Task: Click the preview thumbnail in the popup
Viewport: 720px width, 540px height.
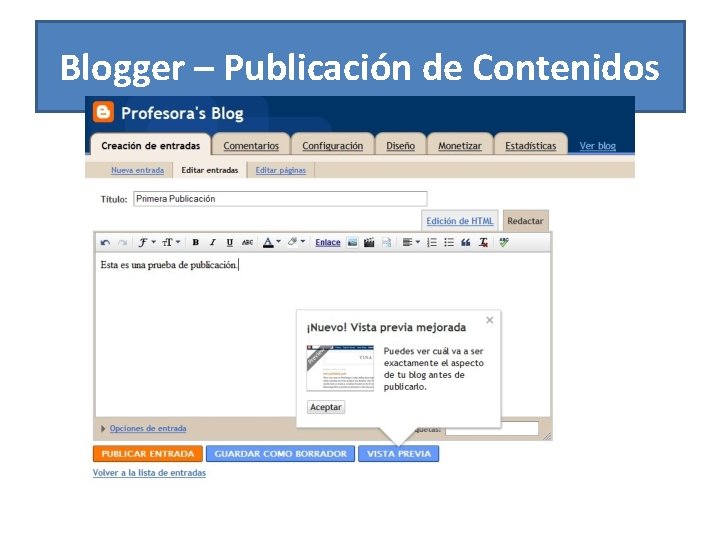Action: pos(340,368)
